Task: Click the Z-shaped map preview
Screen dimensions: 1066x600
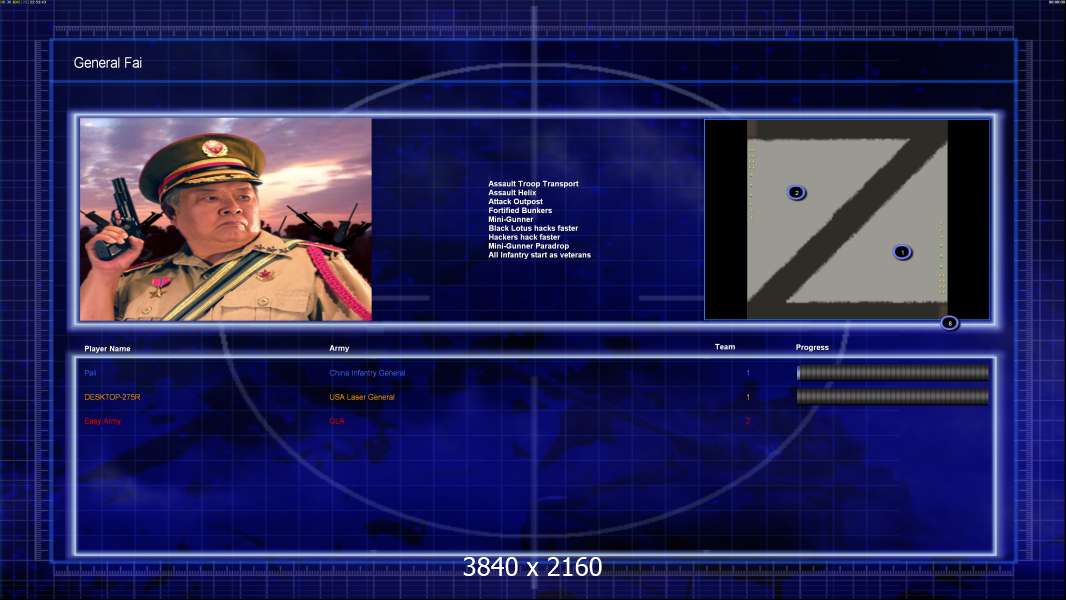Action: (x=847, y=219)
